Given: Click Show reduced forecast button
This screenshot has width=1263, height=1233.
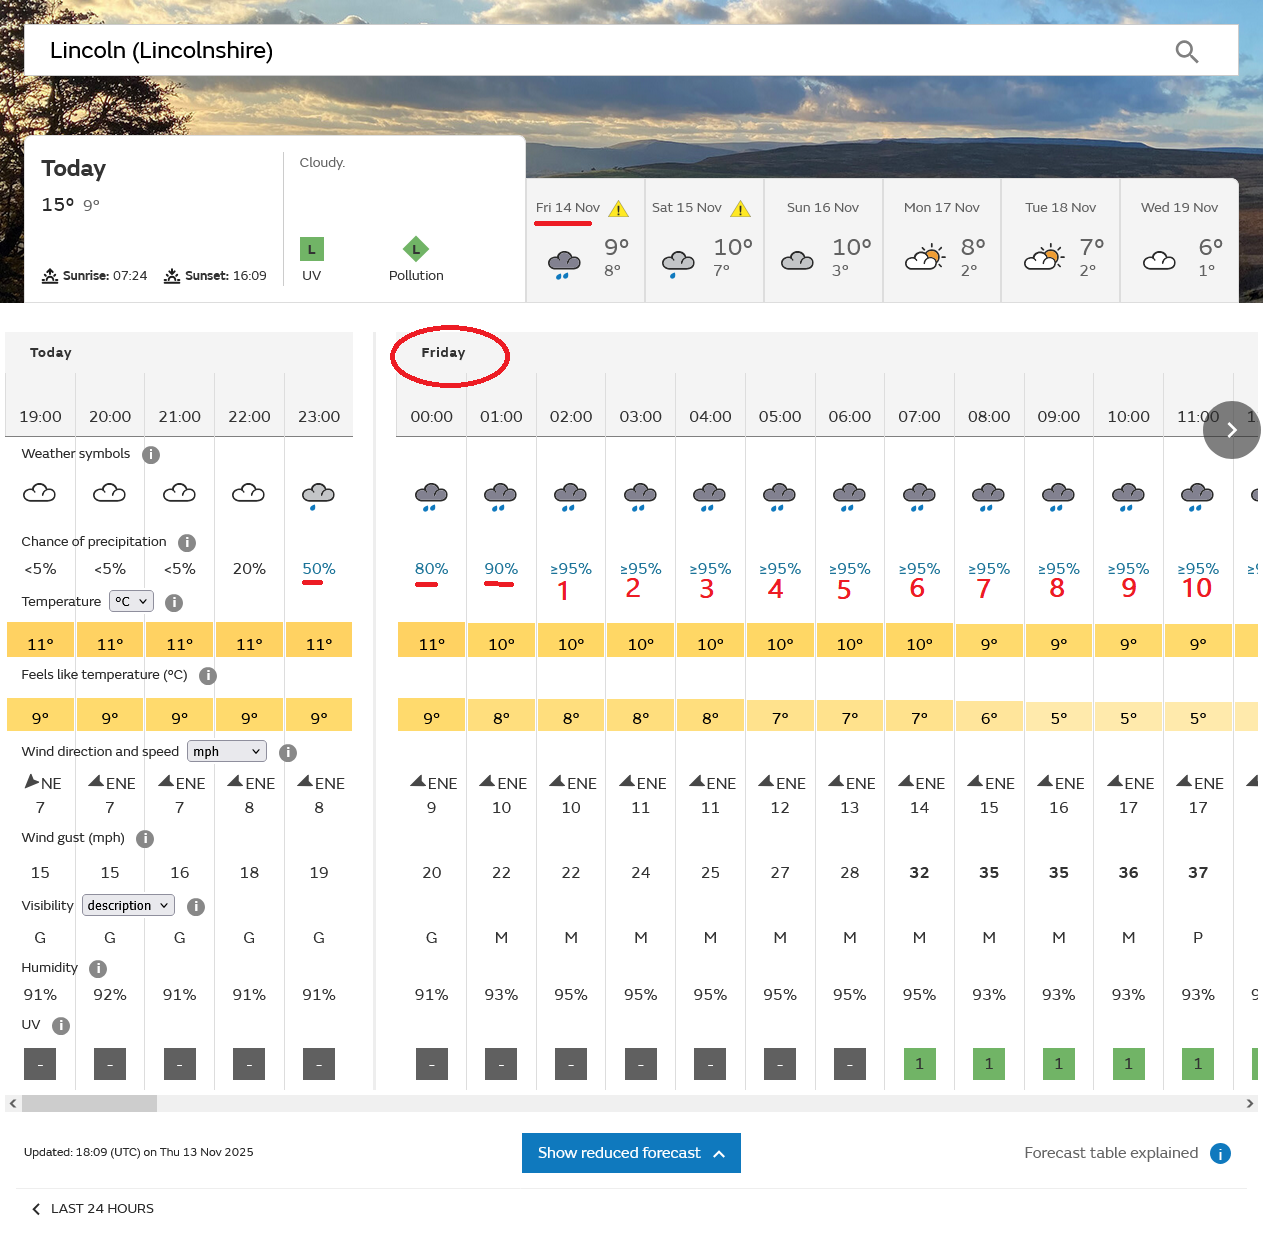Looking at the screenshot, I should tap(631, 1153).
